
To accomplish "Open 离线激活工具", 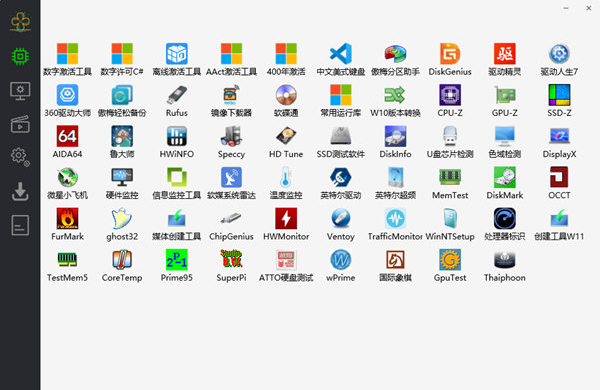I will pos(177,59).
